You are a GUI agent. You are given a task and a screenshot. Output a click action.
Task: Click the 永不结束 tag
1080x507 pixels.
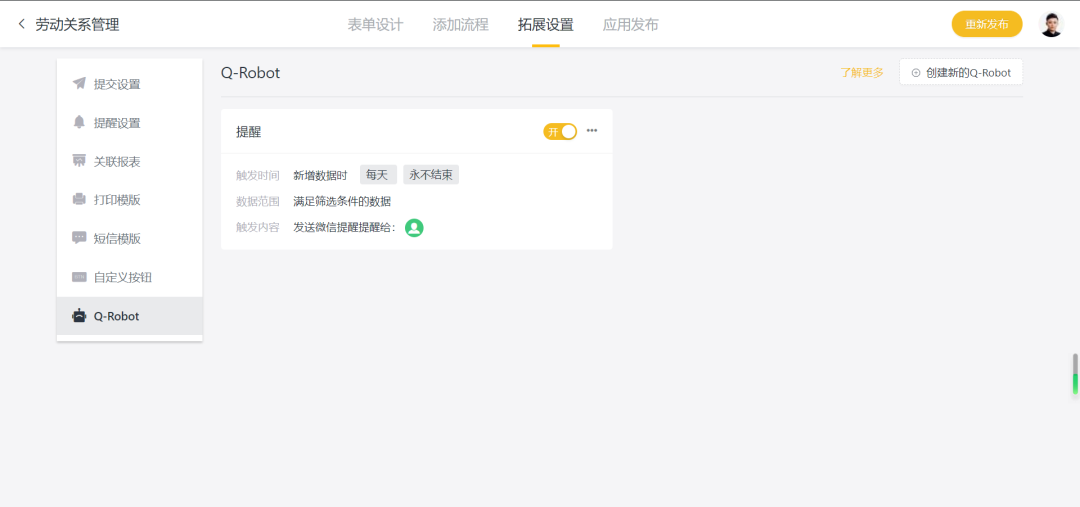(431, 175)
